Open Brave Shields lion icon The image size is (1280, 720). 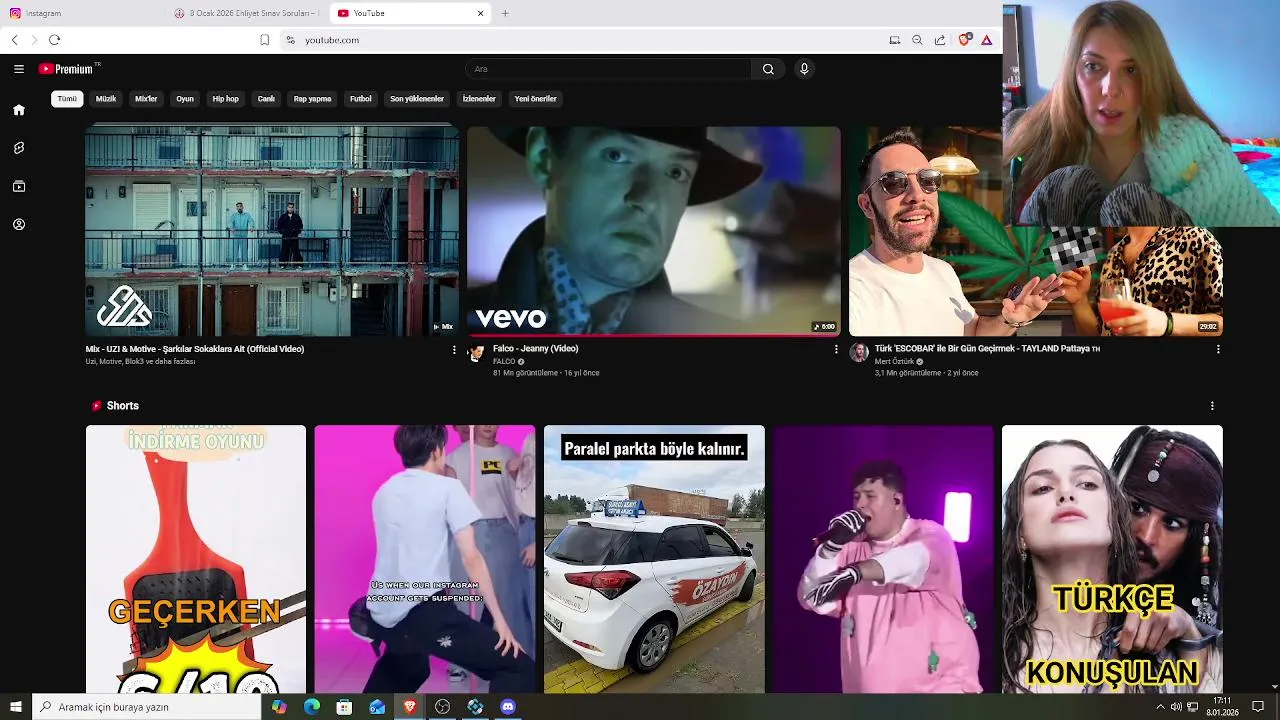coord(964,40)
